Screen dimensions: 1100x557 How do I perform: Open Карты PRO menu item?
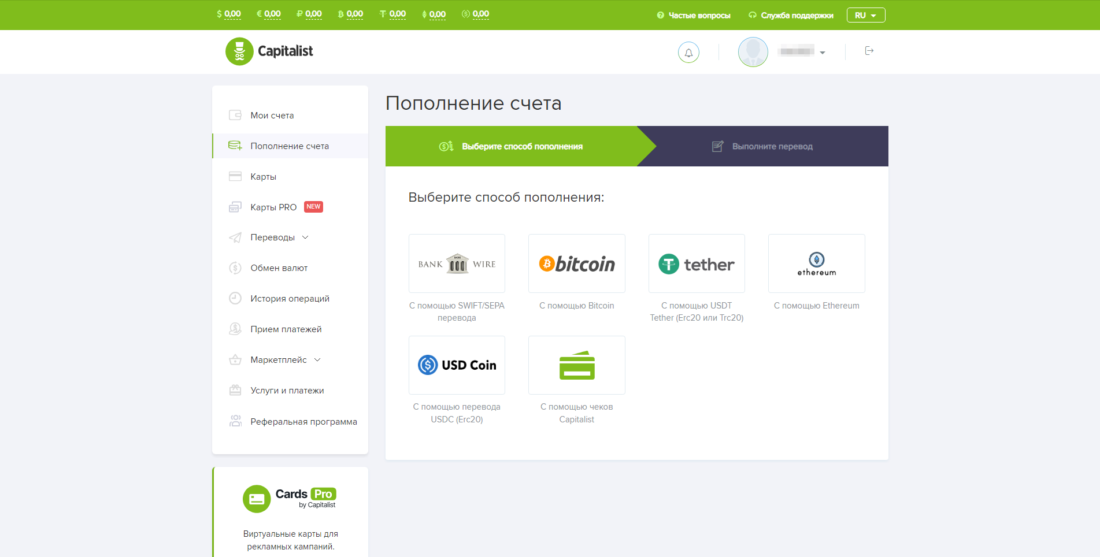coord(273,207)
